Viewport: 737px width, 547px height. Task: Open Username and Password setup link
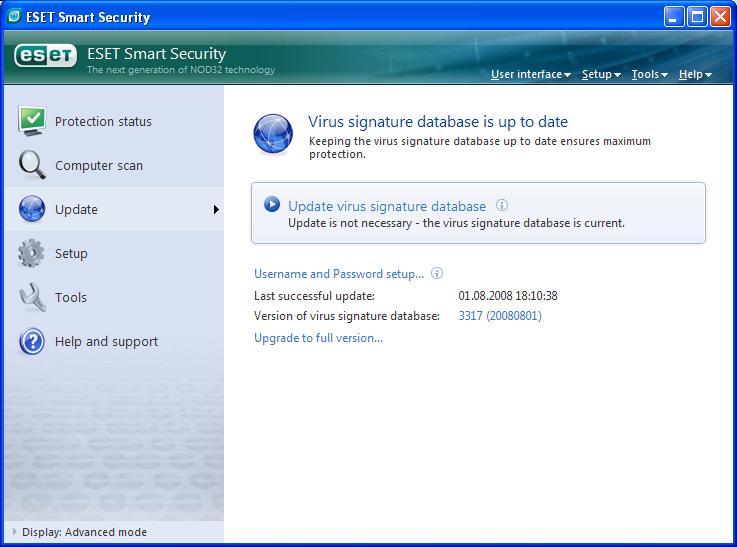[339, 274]
